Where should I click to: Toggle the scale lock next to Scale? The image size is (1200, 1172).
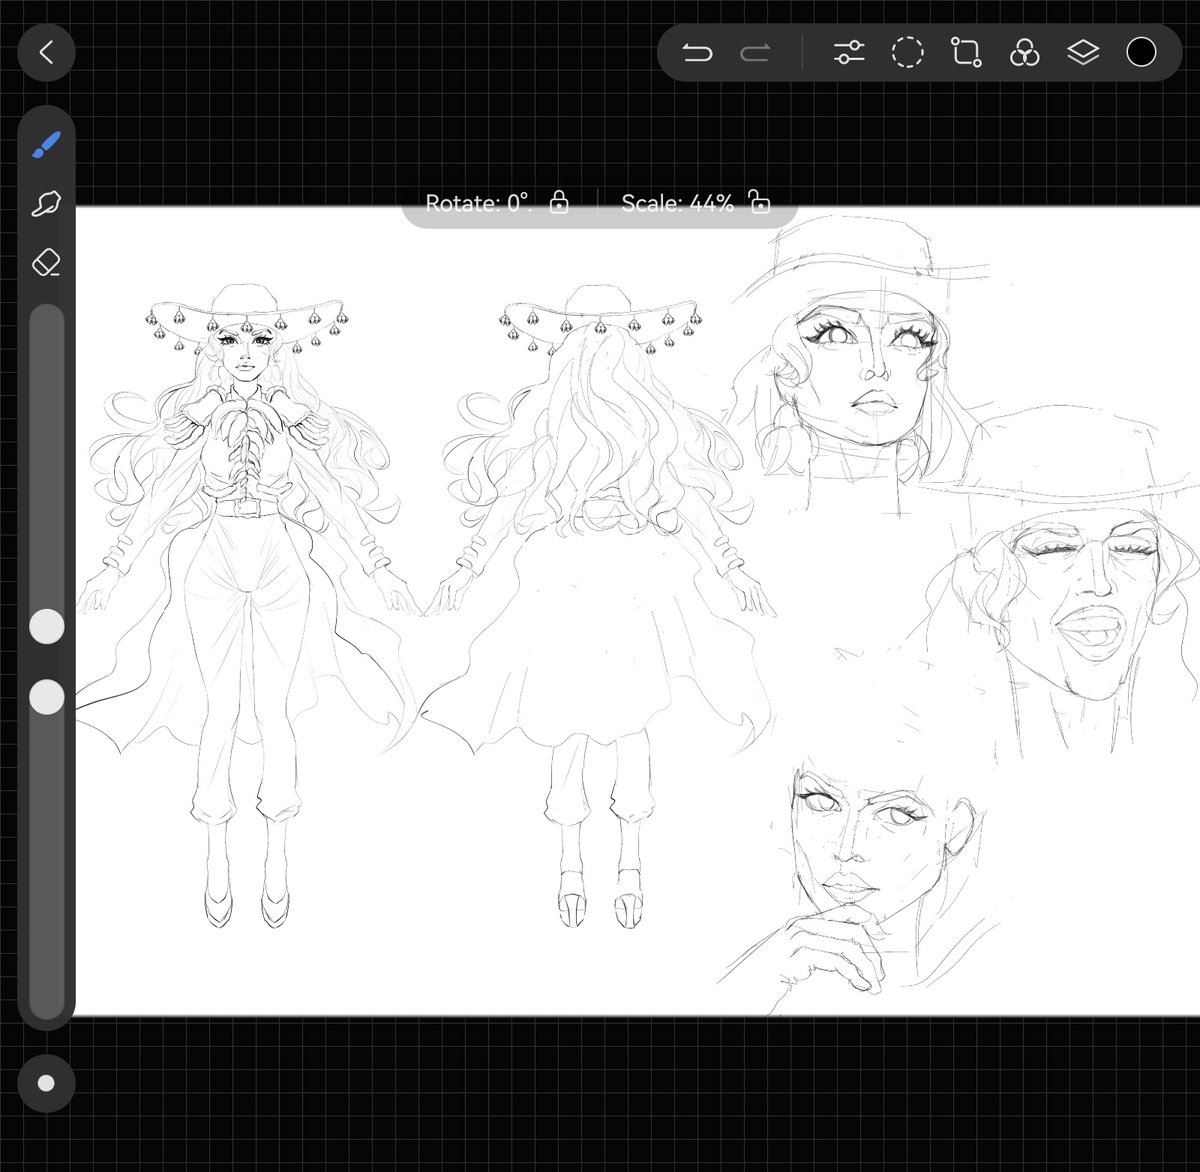[x=760, y=203]
